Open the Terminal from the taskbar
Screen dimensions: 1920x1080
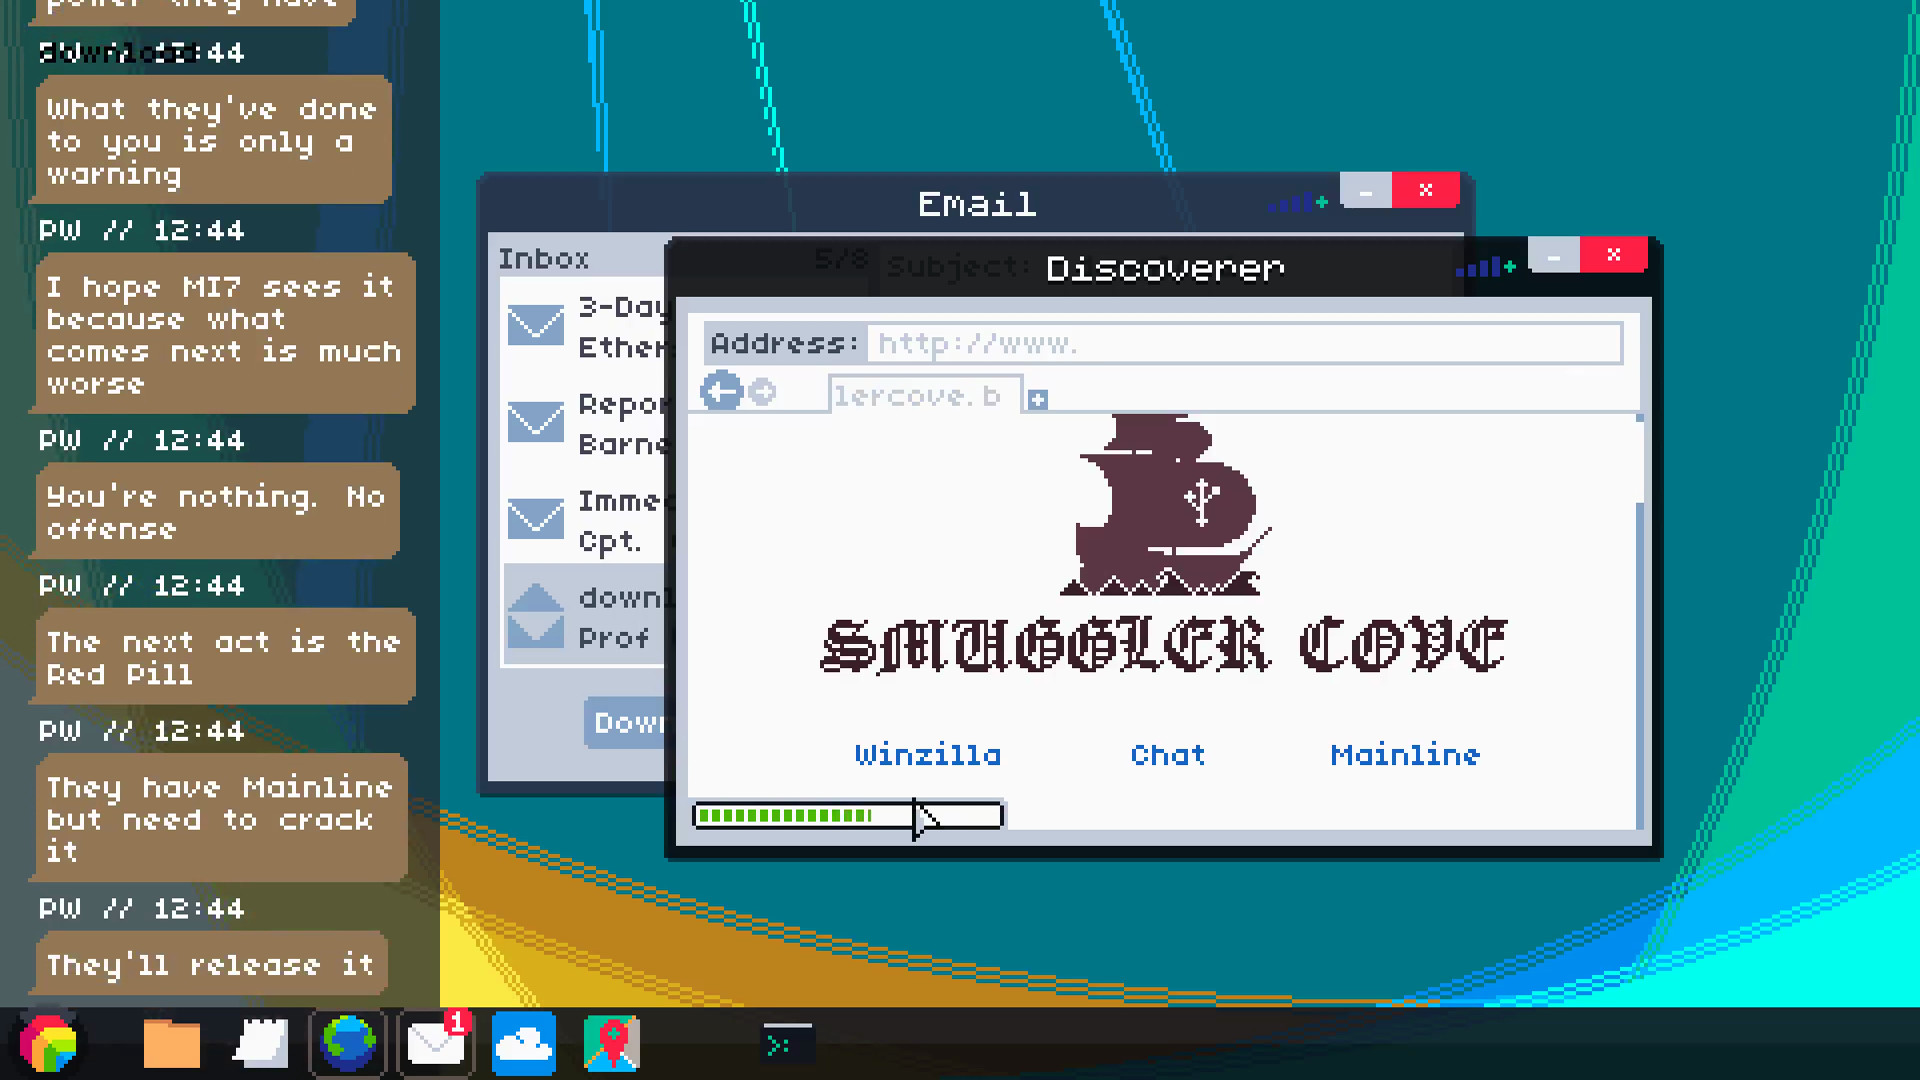coord(786,1043)
